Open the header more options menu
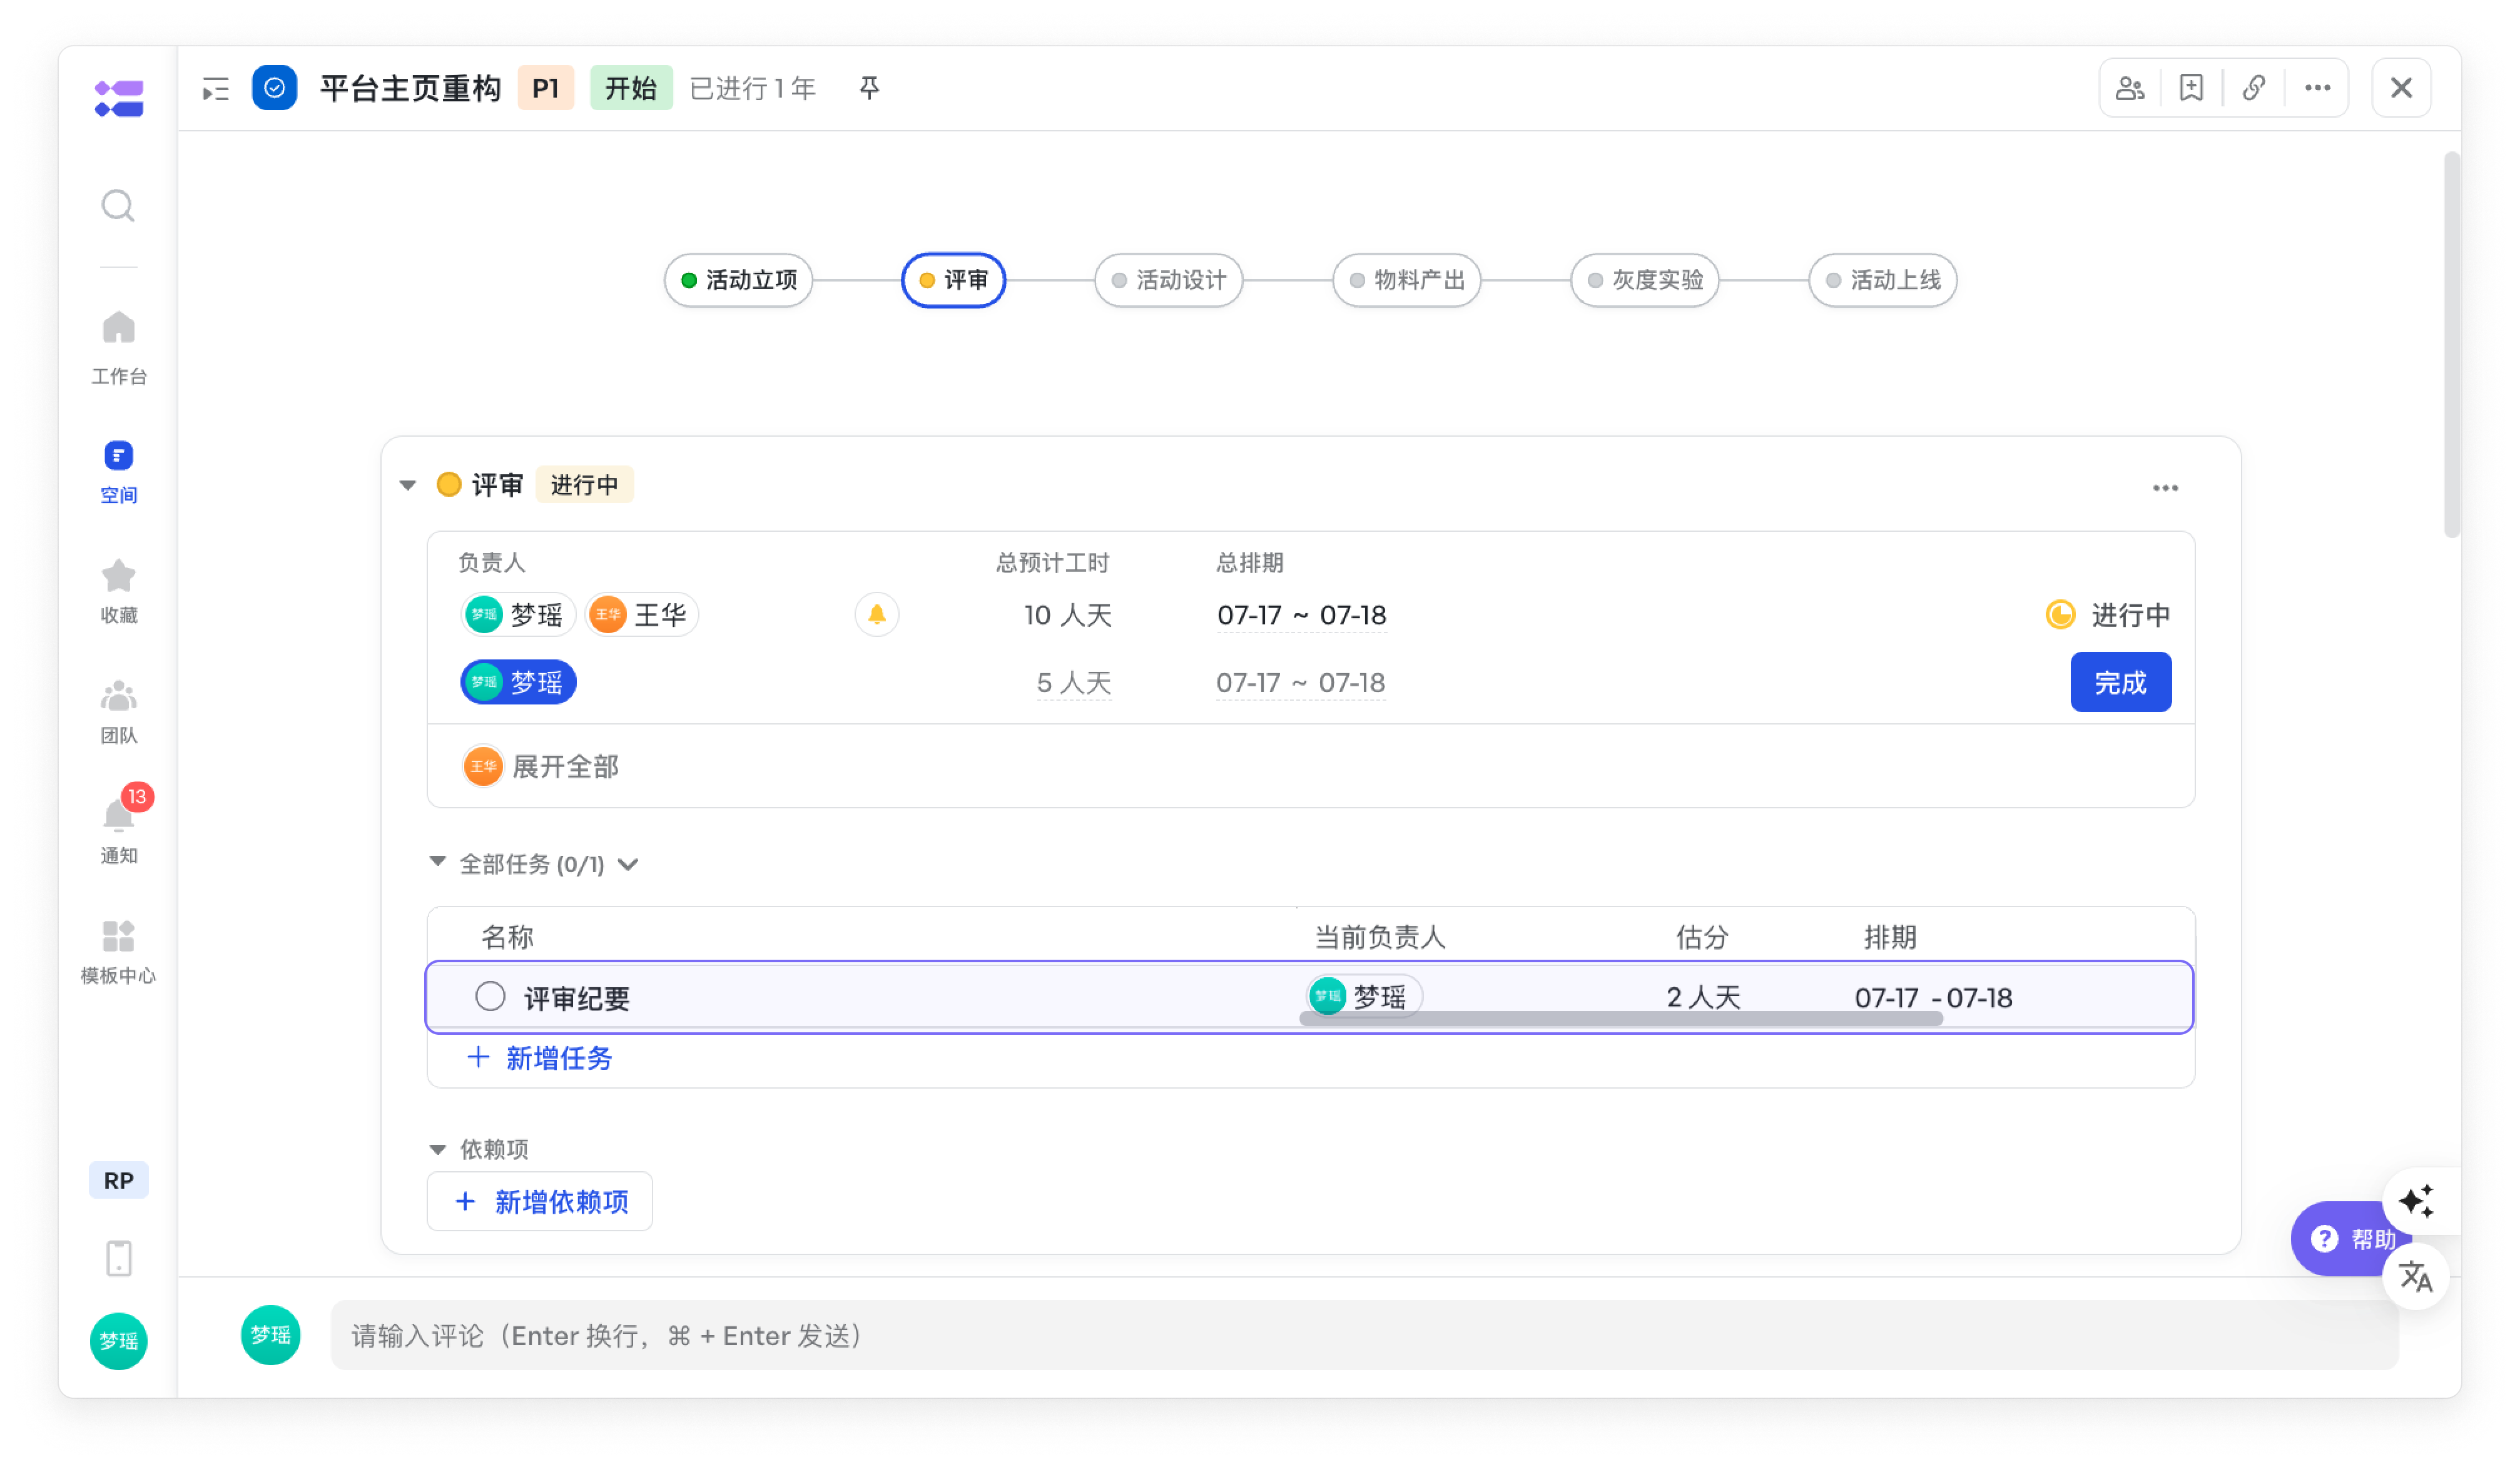 coord(2317,89)
